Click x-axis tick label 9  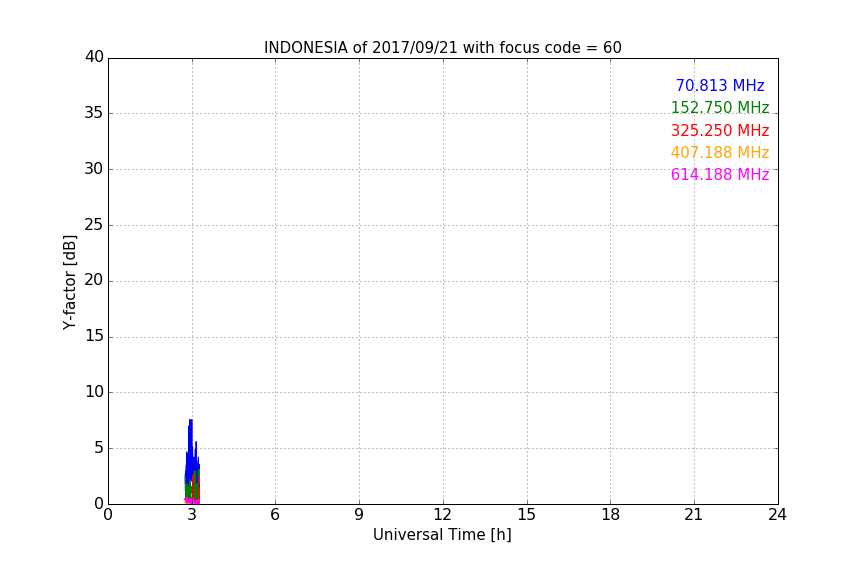[x=359, y=515]
